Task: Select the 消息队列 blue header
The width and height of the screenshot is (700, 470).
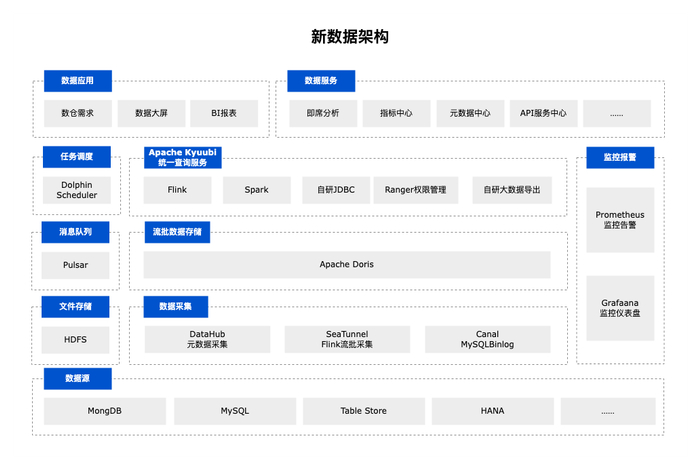Action: (x=75, y=232)
